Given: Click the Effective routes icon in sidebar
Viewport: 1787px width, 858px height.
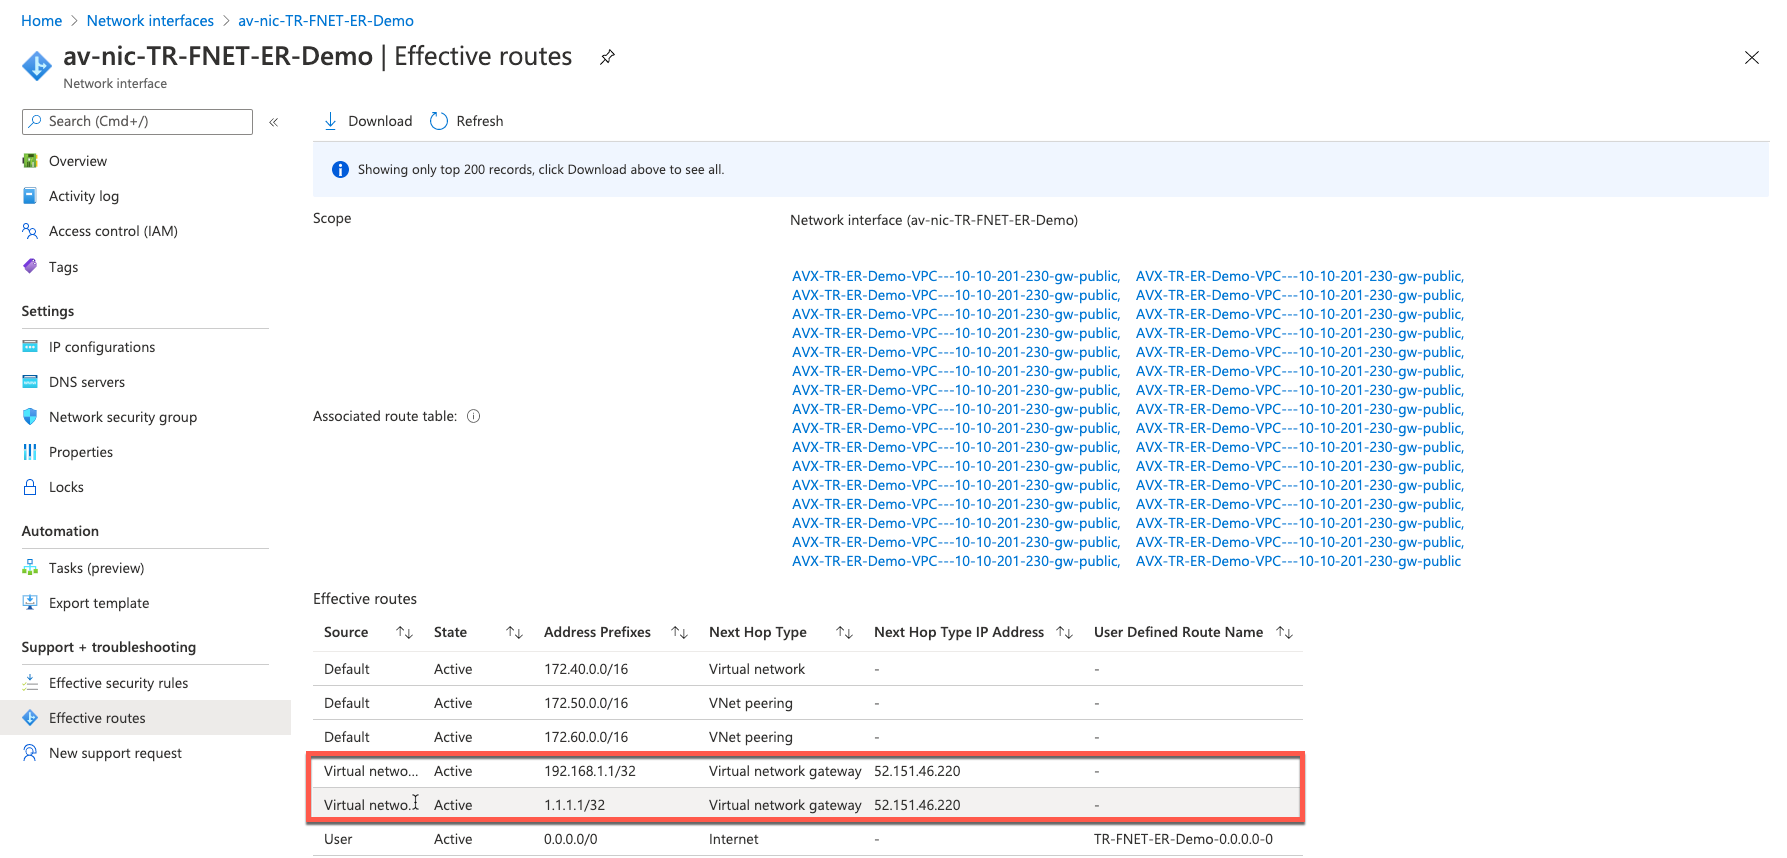Looking at the screenshot, I should (30, 718).
